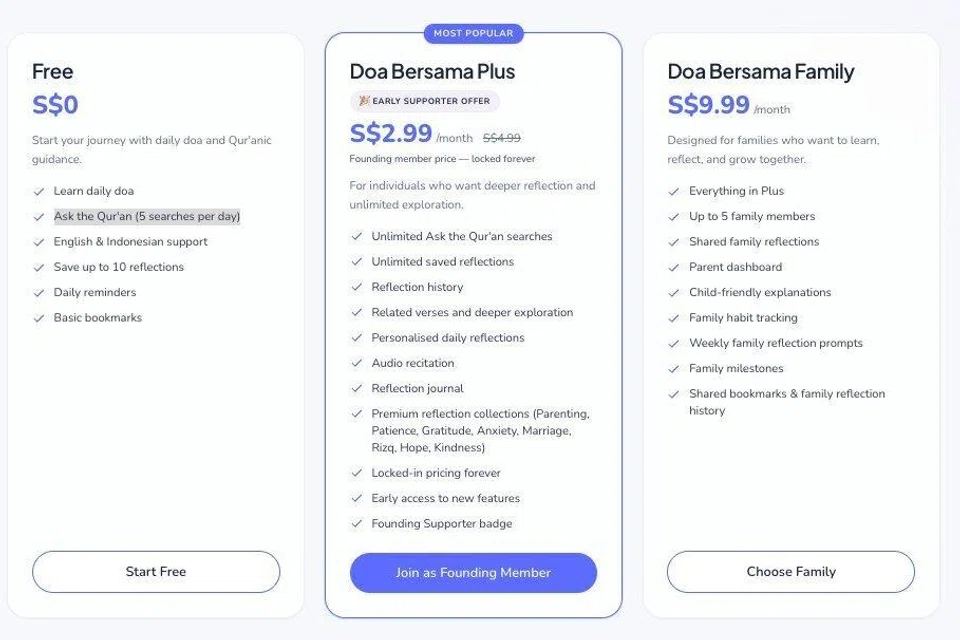The height and width of the screenshot is (640, 960).
Task: Click the Doa Bersama Plus heading
Action: coord(432,72)
